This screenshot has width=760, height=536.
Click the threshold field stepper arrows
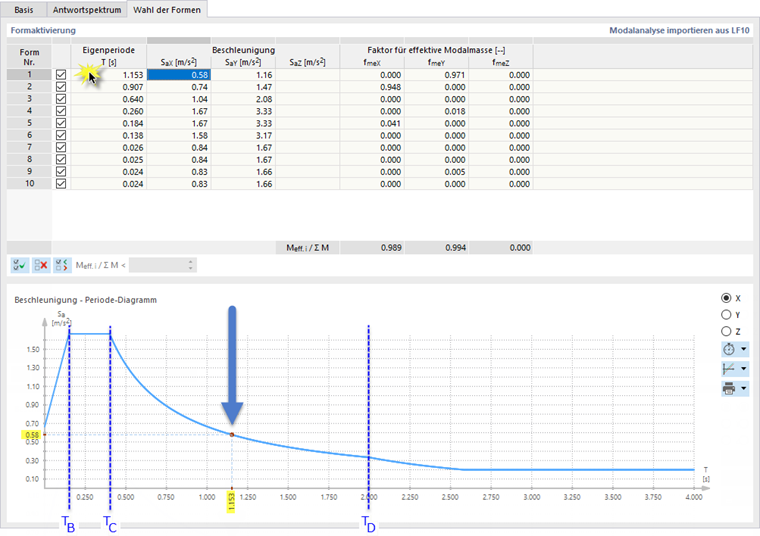pos(190,265)
